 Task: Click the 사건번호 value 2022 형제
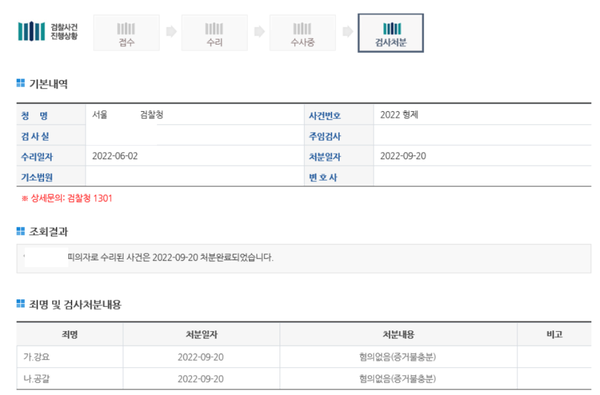click(x=399, y=115)
